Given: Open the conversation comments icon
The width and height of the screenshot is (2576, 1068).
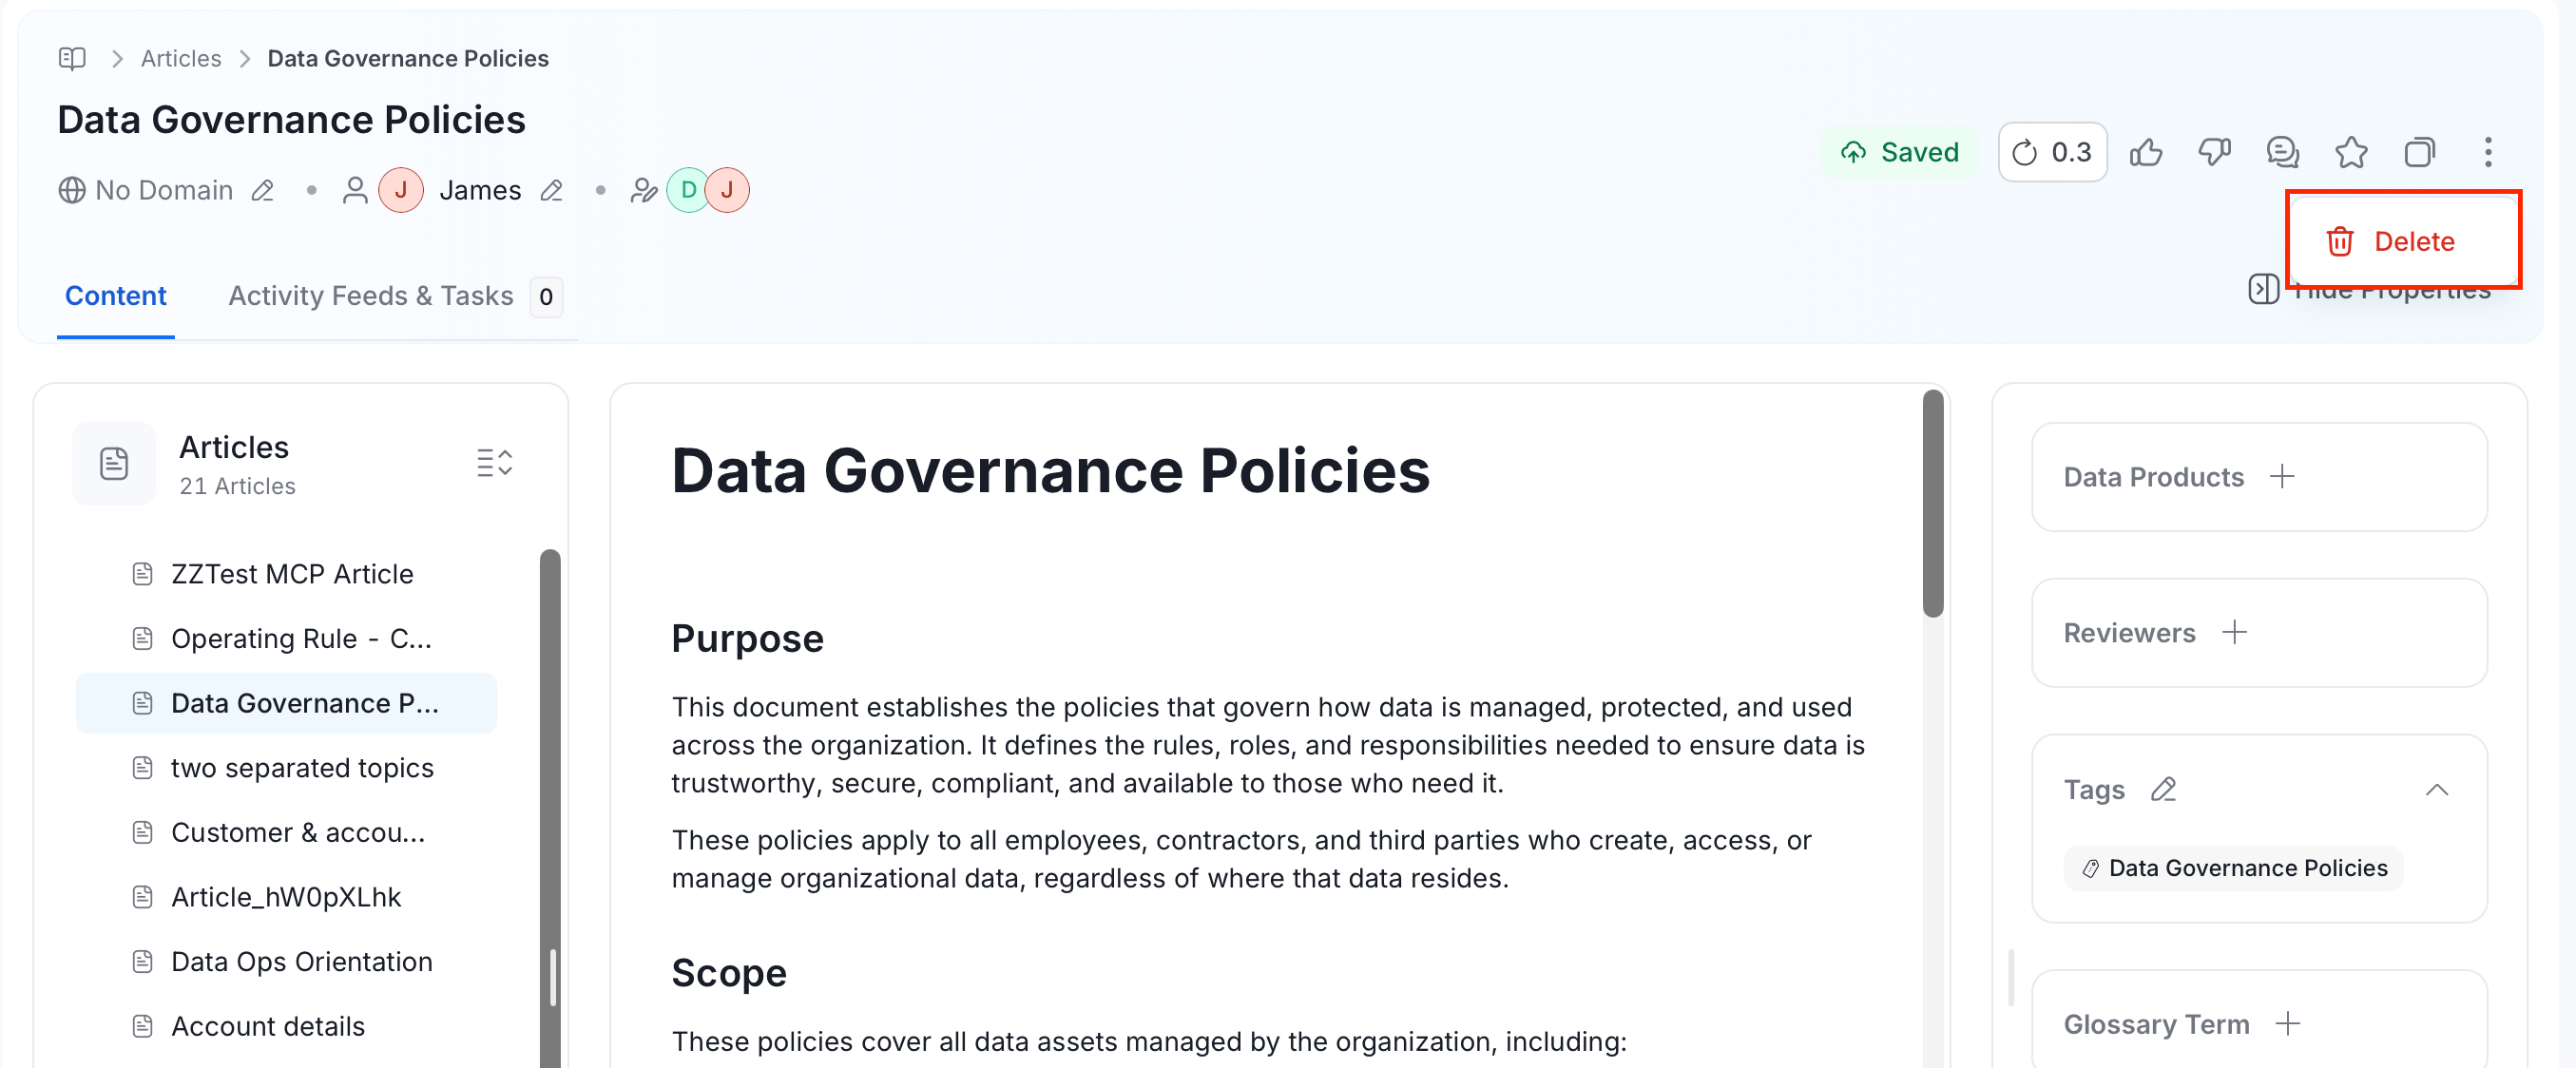Looking at the screenshot, I should coord(2282,153).
